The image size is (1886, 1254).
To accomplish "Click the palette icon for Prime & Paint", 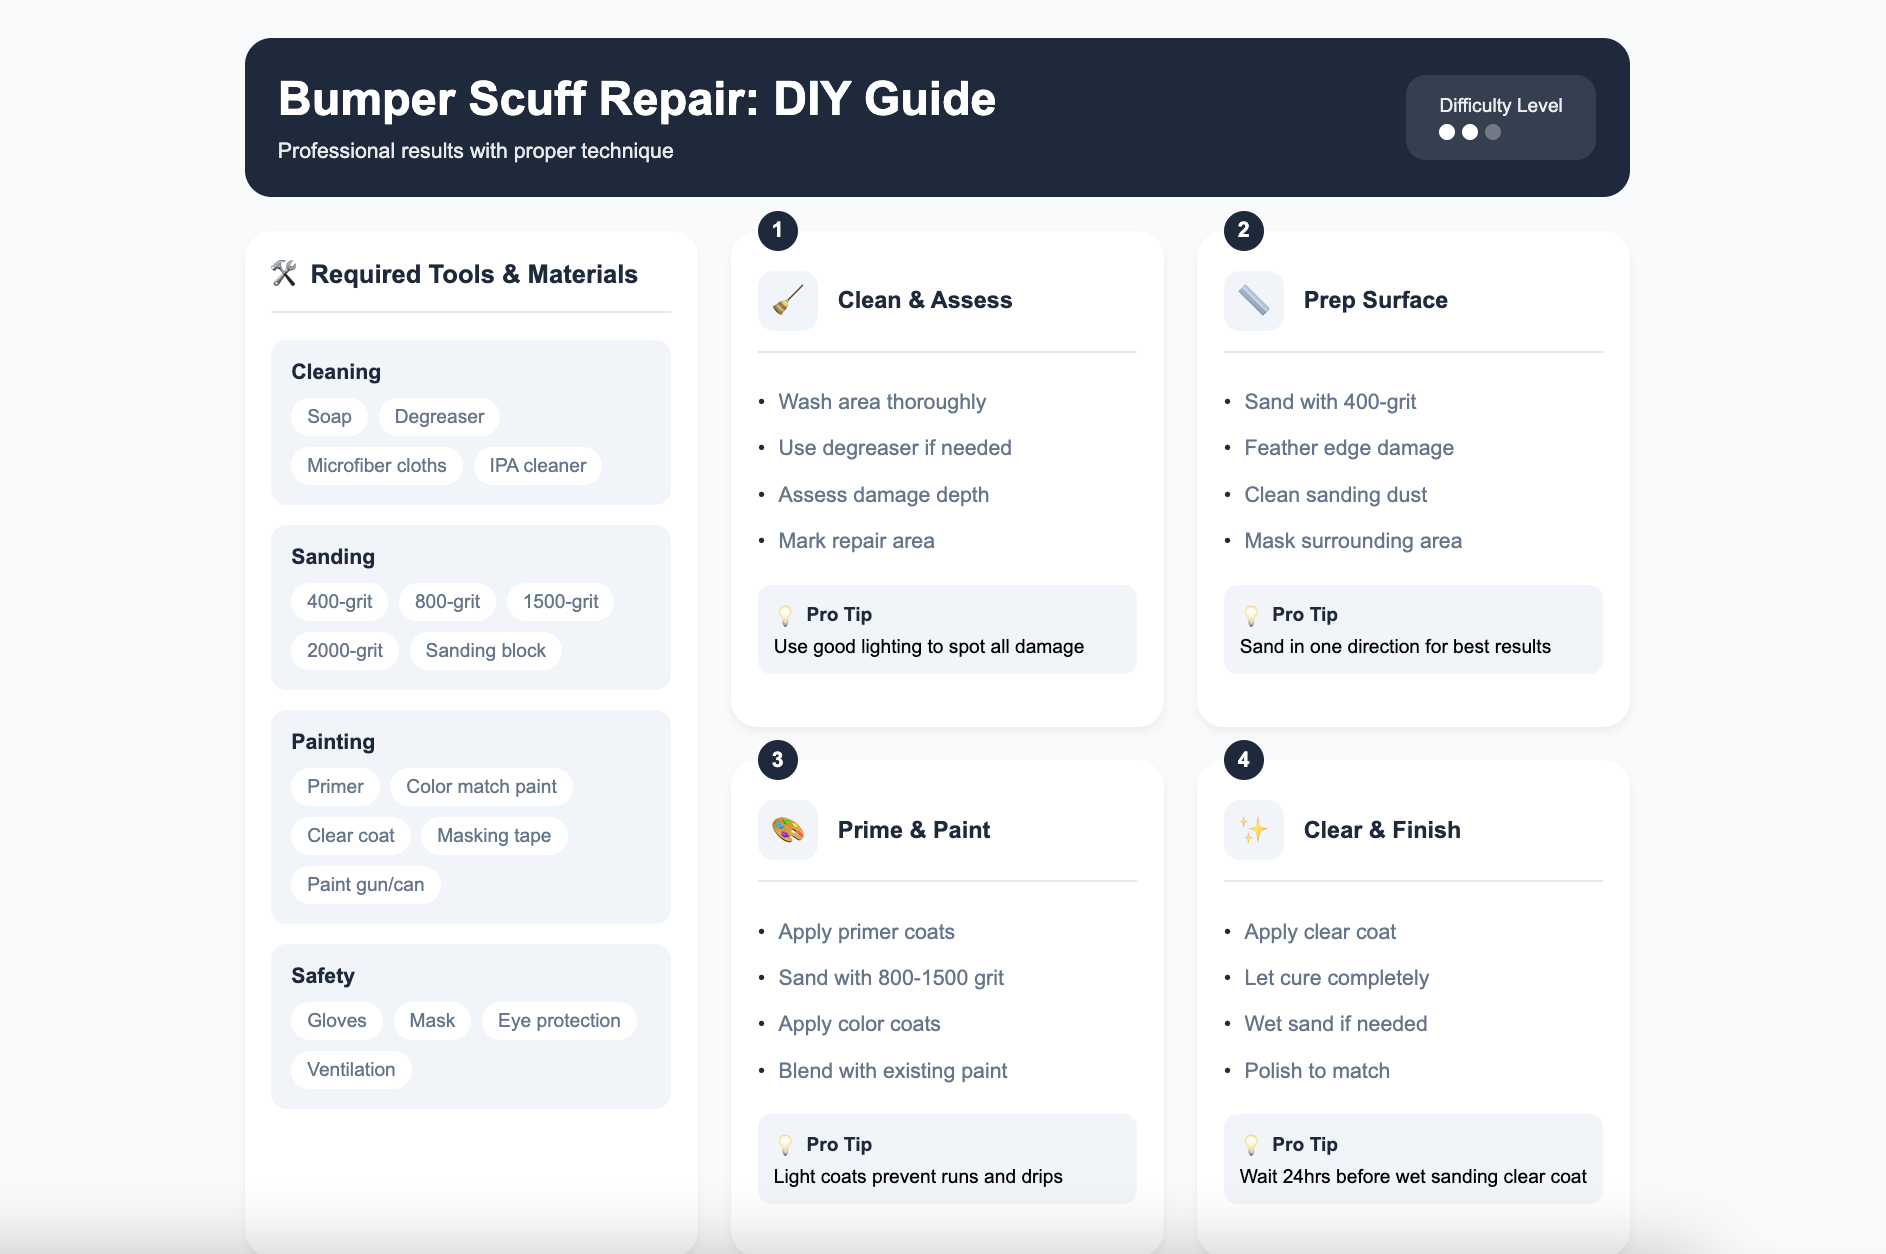I will (x=787, y=829).
